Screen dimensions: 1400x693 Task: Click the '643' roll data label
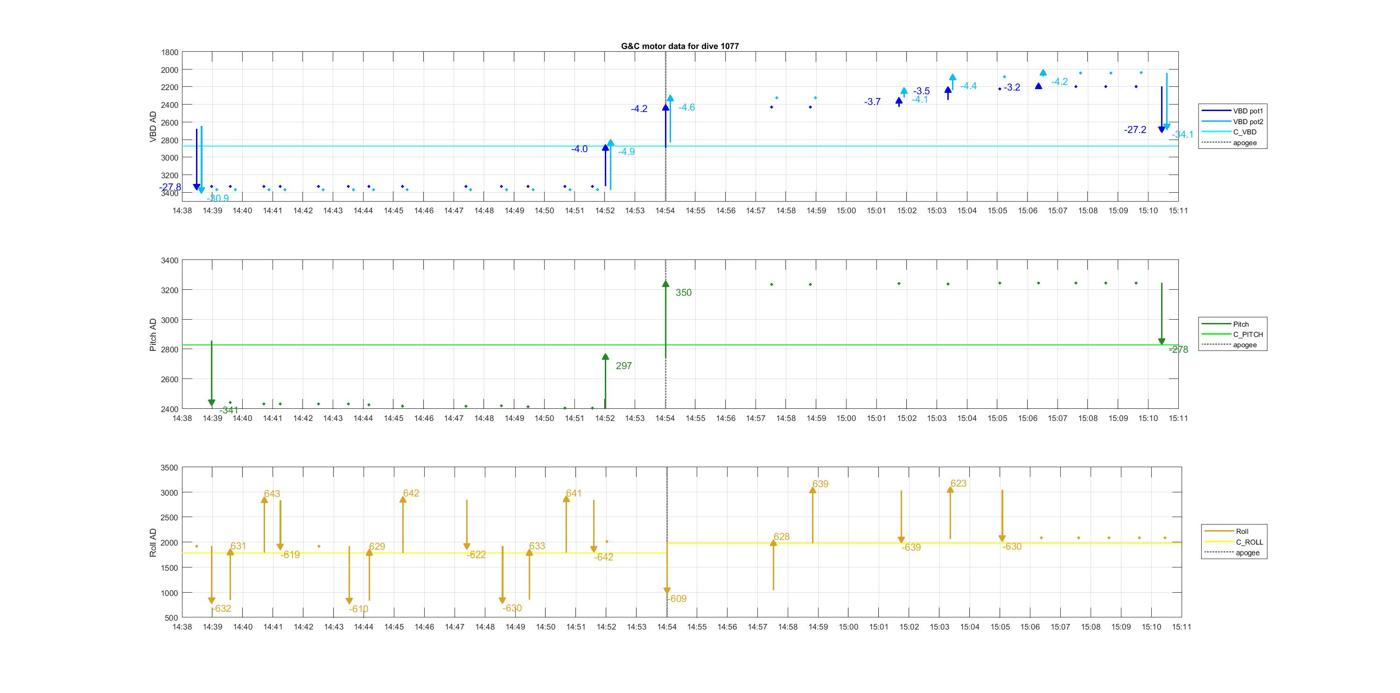pos(272,494)
